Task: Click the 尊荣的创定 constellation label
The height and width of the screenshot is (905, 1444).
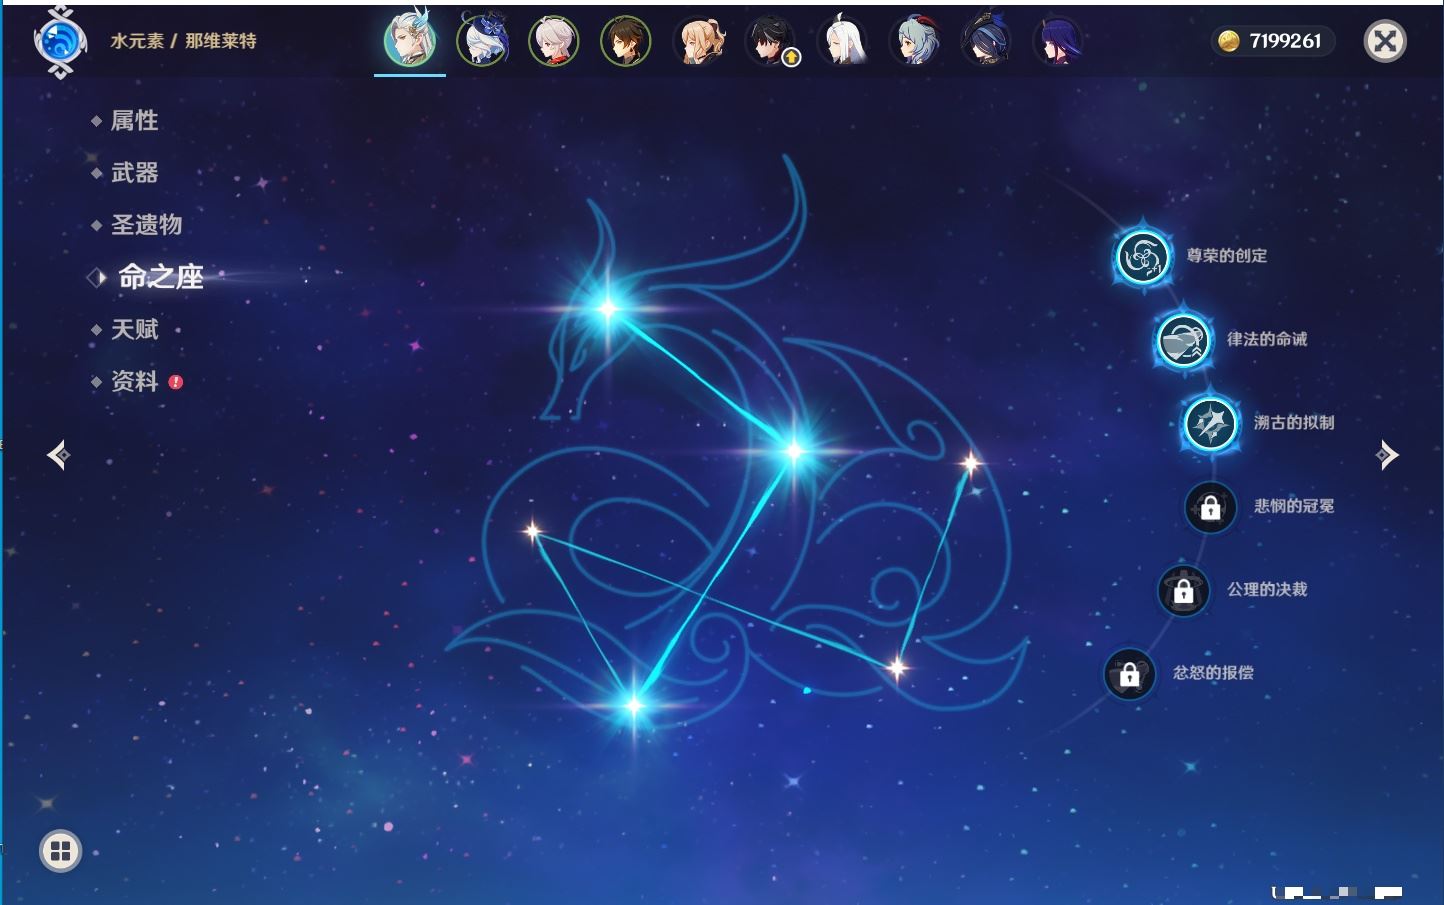Action: (x=1226, y=256)
